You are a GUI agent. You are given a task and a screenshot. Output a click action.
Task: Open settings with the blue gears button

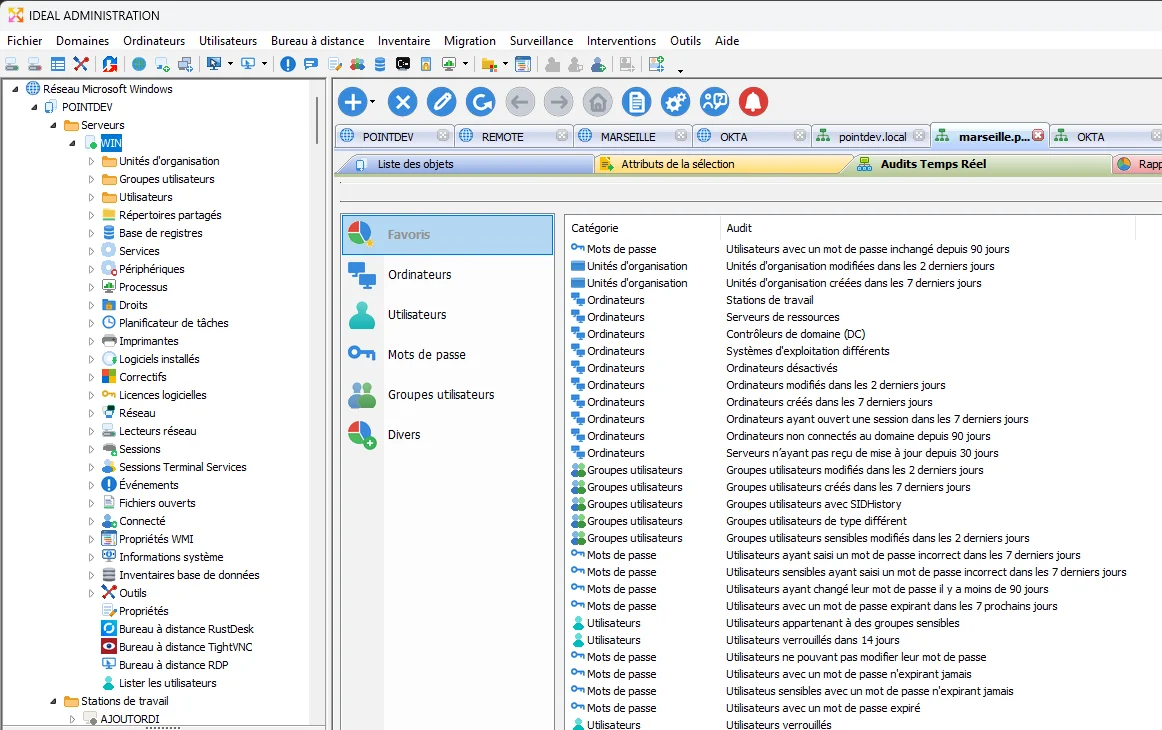[x=675, y=102]
